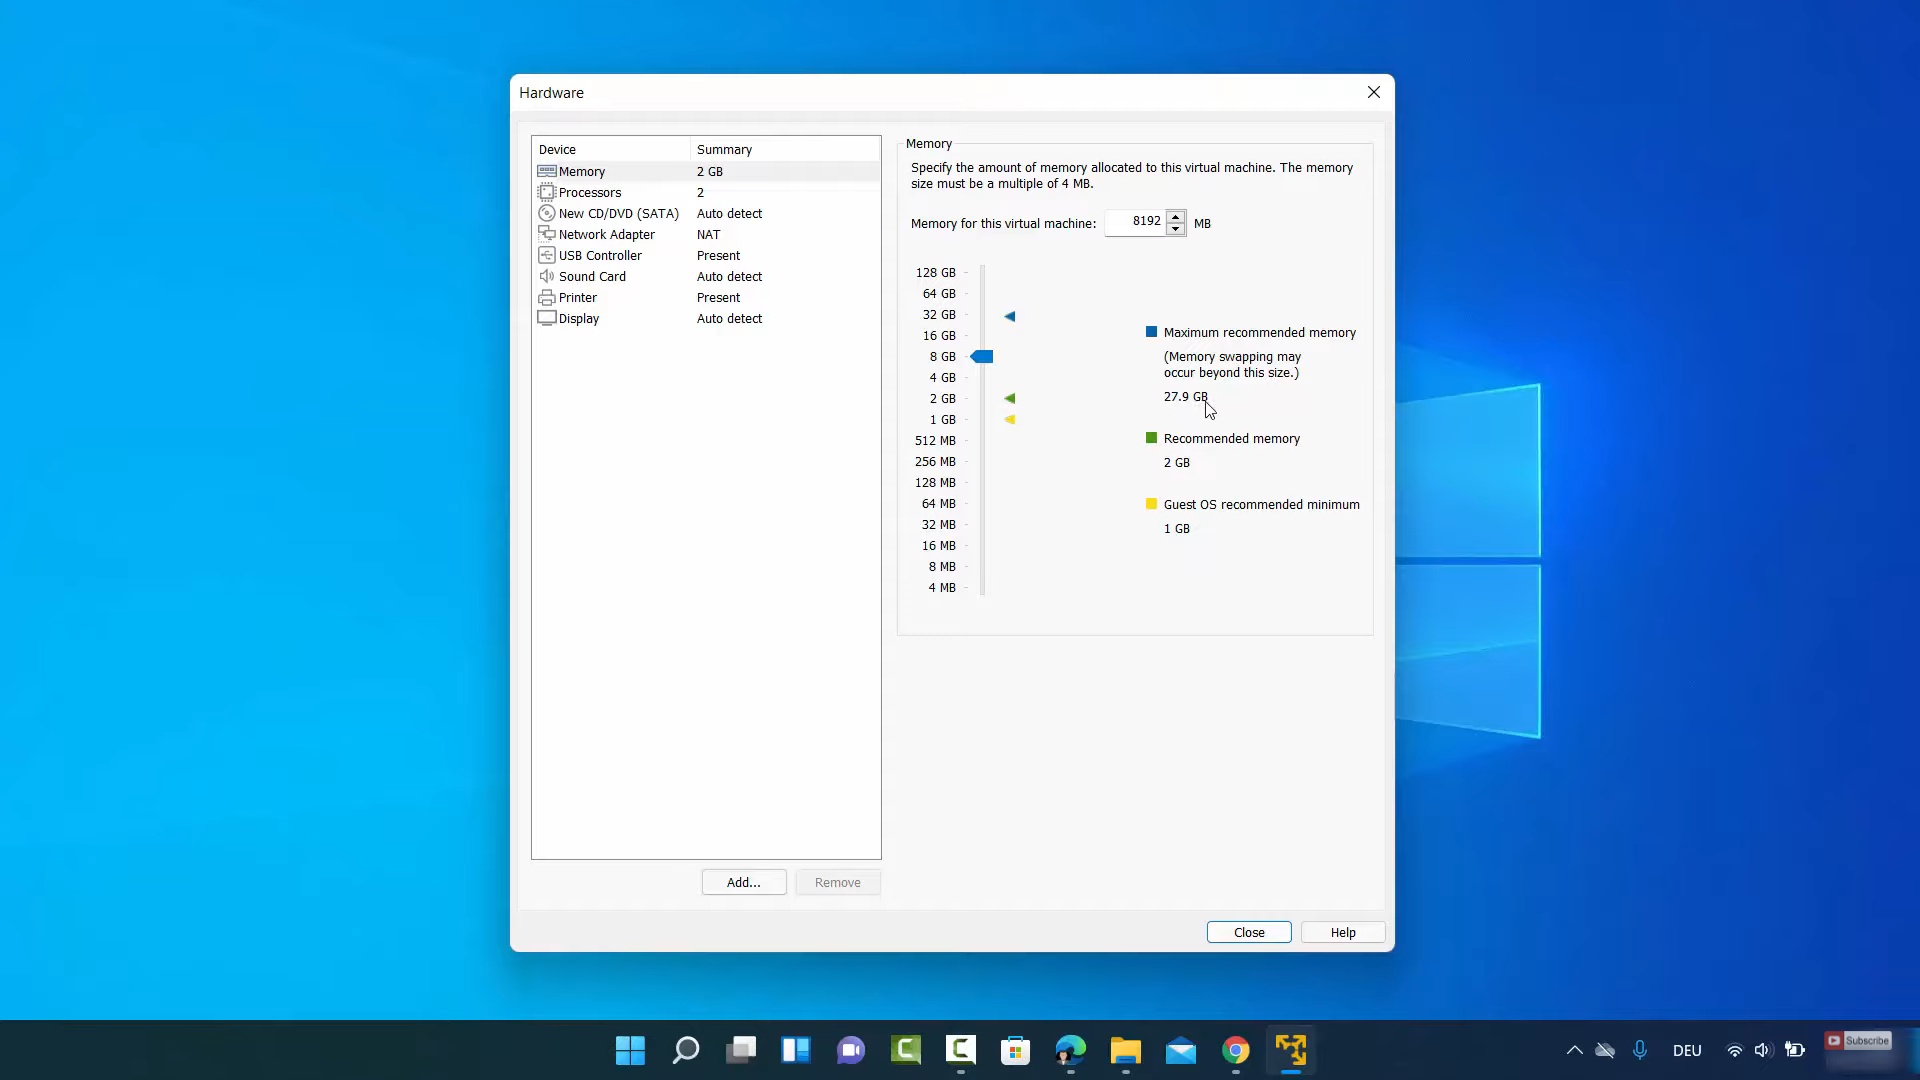Click the yellow guest OS minimum marker
The image size is (1920, 1080).
1010,420
